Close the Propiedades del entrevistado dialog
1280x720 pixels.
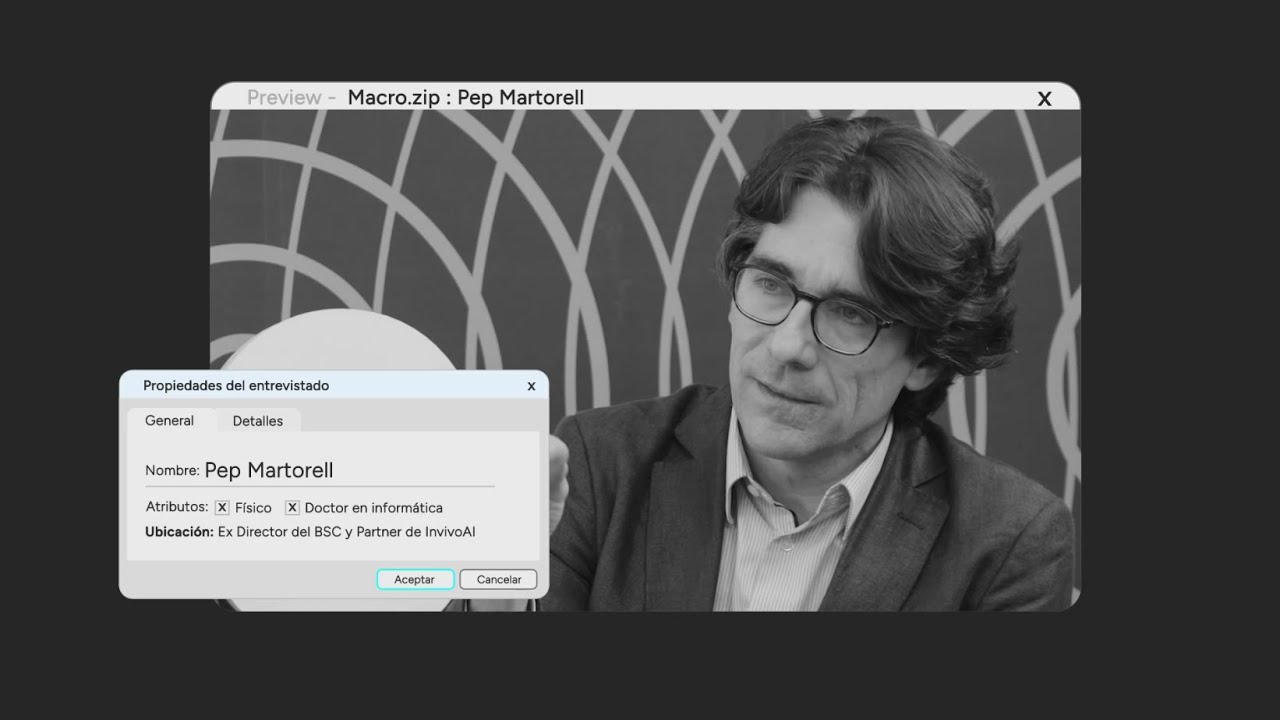pos(531,386)
